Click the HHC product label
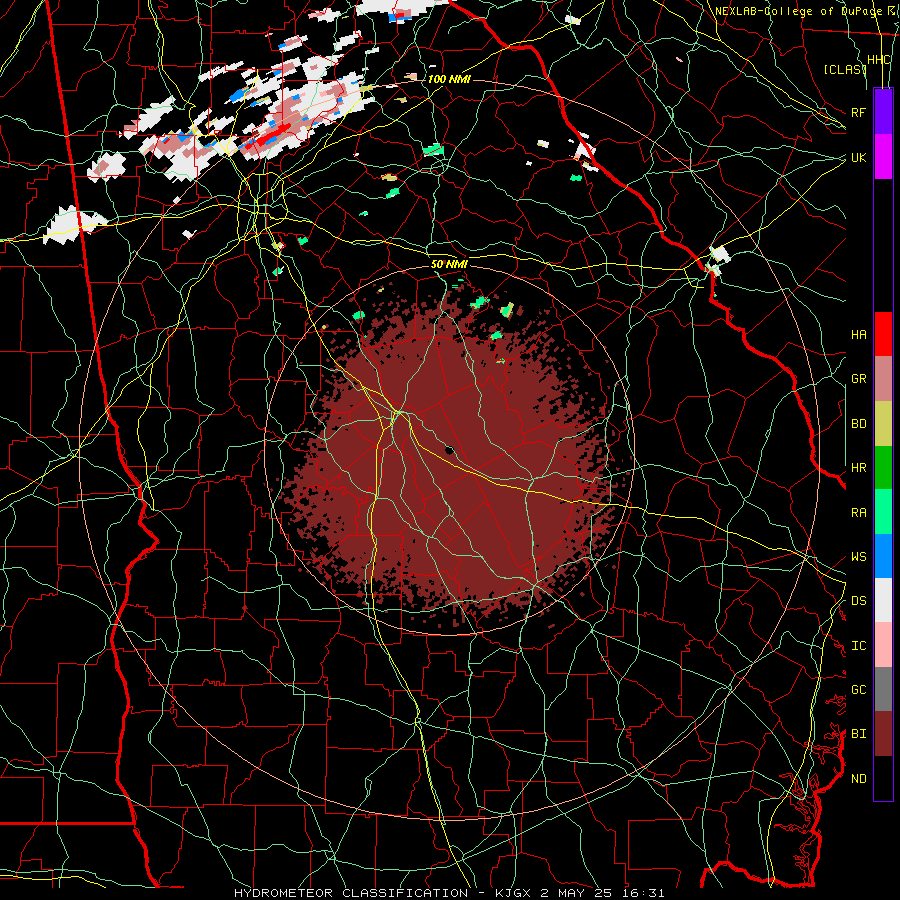900x900 pixels. [878, 60]
